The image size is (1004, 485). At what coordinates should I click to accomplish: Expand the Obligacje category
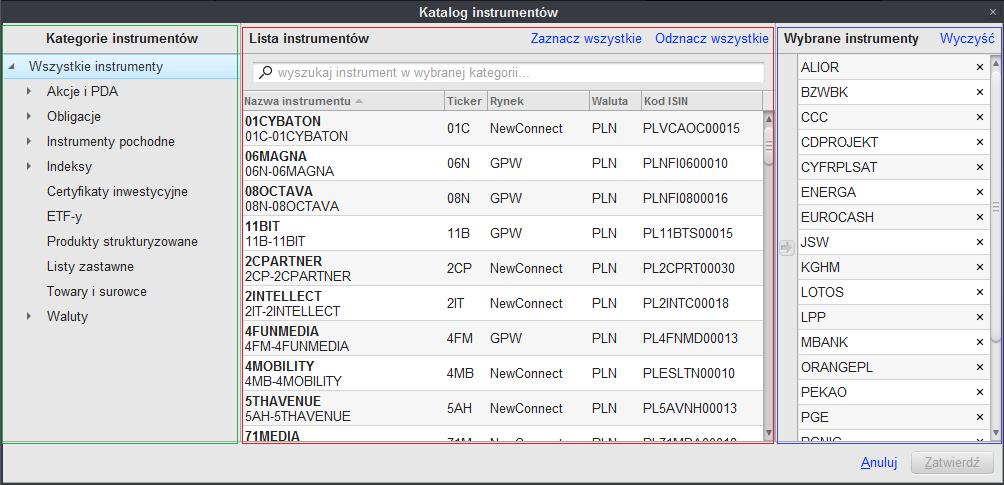click(x=29, y=117)
